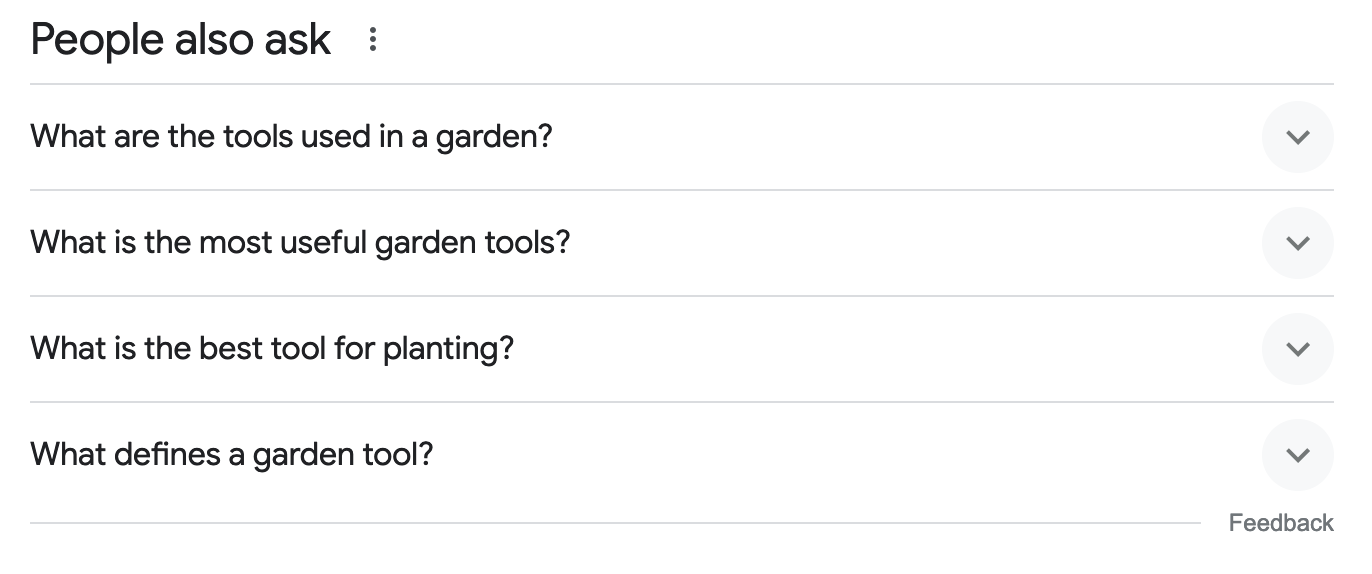Click question text 'What is the most useful garden tools?'
The height and width of the screenshot is (574, 1372).
pyautogui.click(x=300, y=242)
